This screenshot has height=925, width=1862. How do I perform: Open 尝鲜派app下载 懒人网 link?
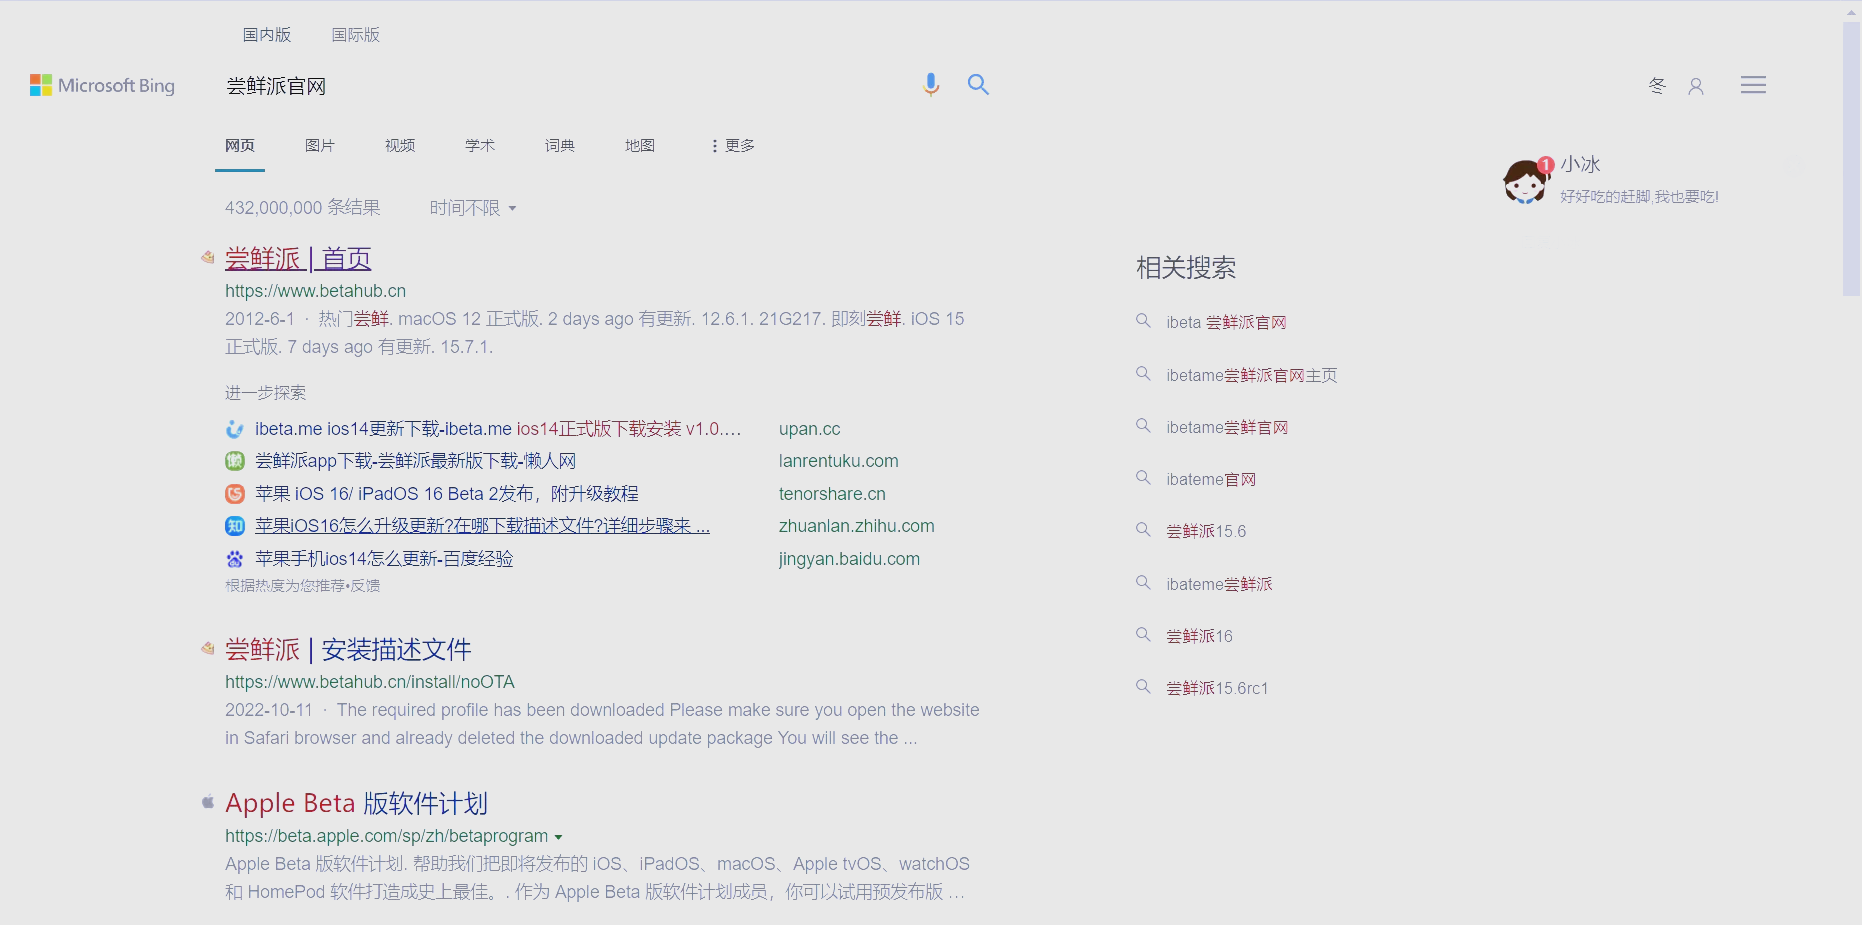tap(415, 461)
